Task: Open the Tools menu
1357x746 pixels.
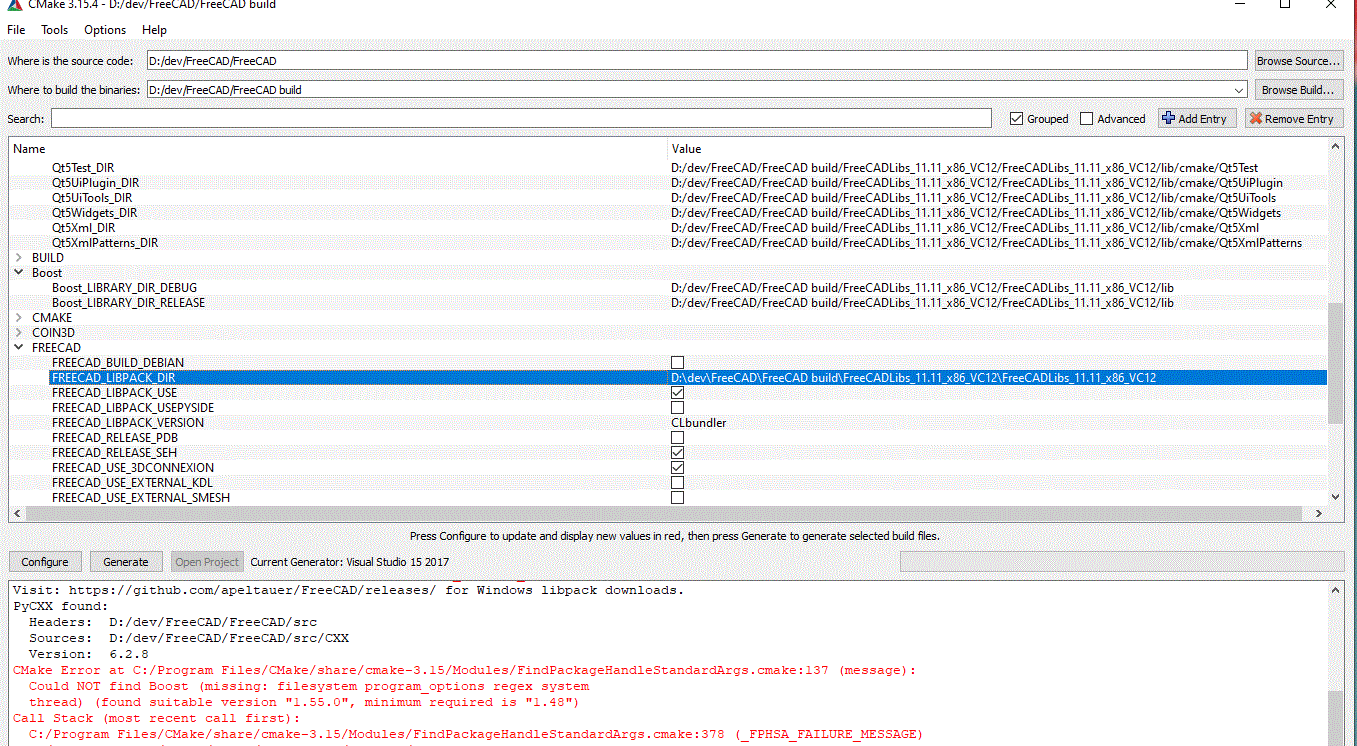Action: click(x=55, y=30)
